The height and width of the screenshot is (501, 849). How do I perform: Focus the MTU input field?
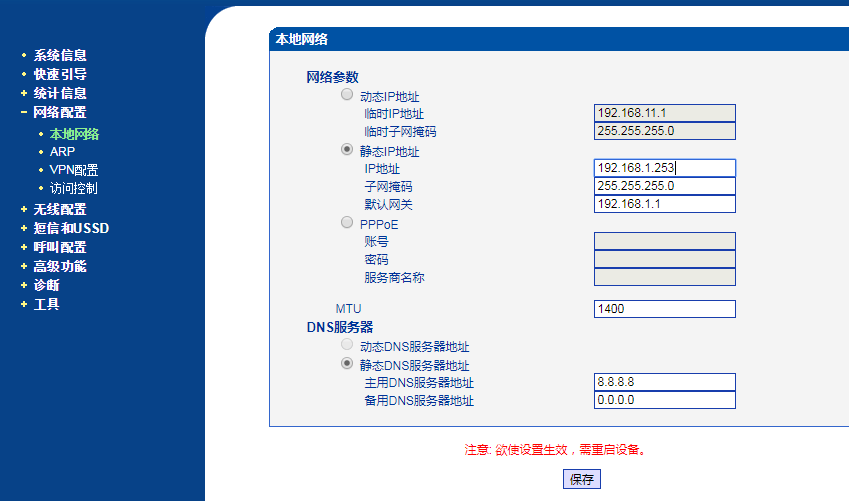click(x=664, y=309)
